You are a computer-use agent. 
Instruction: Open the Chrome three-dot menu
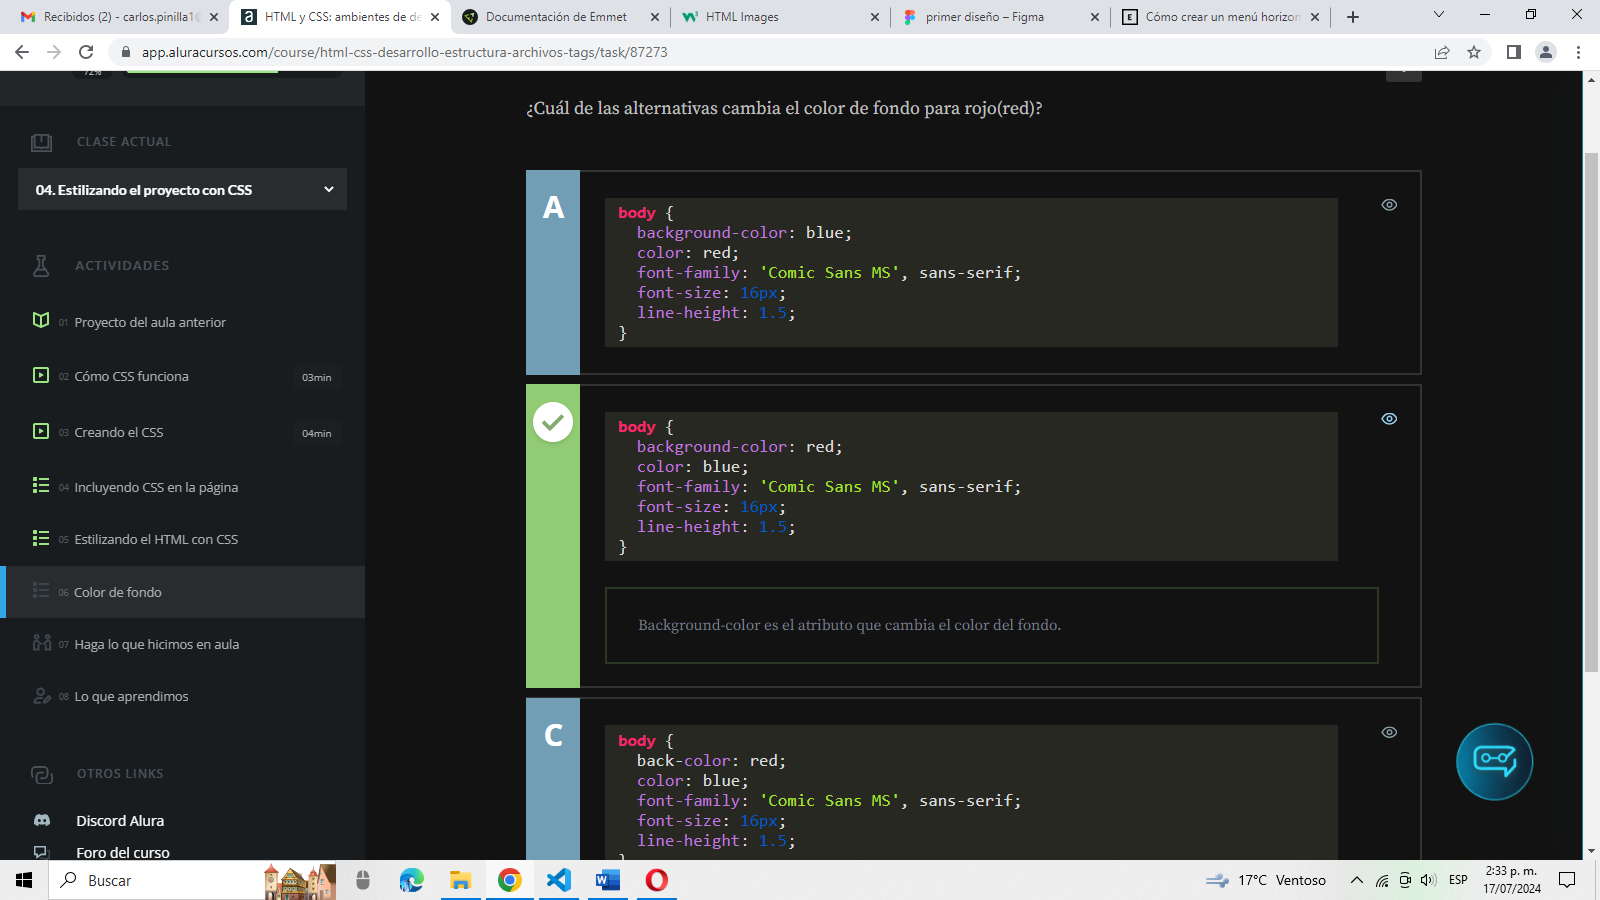1579,52
